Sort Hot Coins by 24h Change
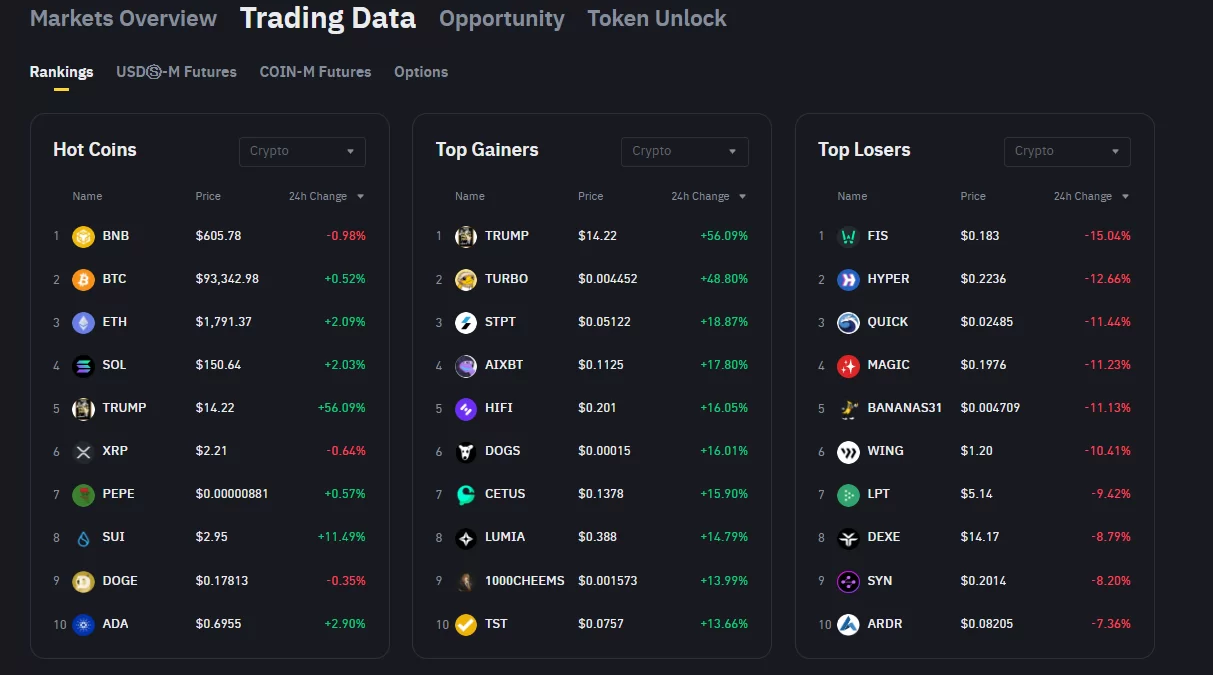 326,197
